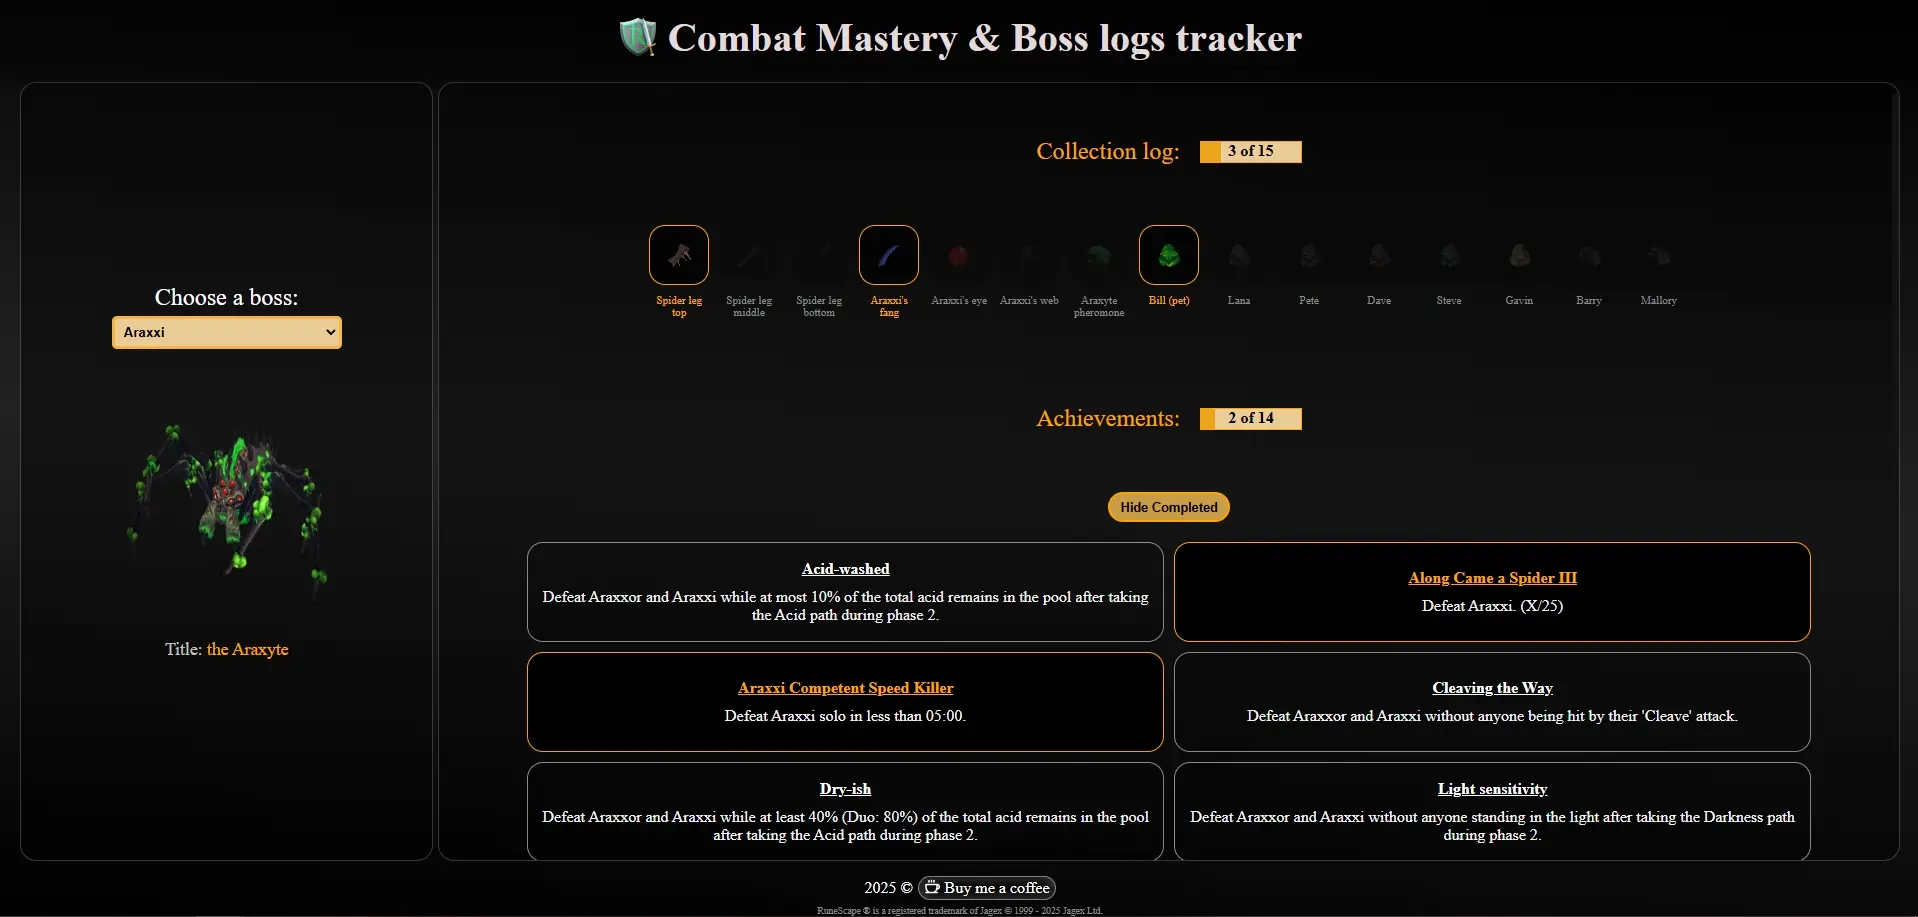
Task: Open the Along Came a Spider III link
Action: coord(1492,578)
